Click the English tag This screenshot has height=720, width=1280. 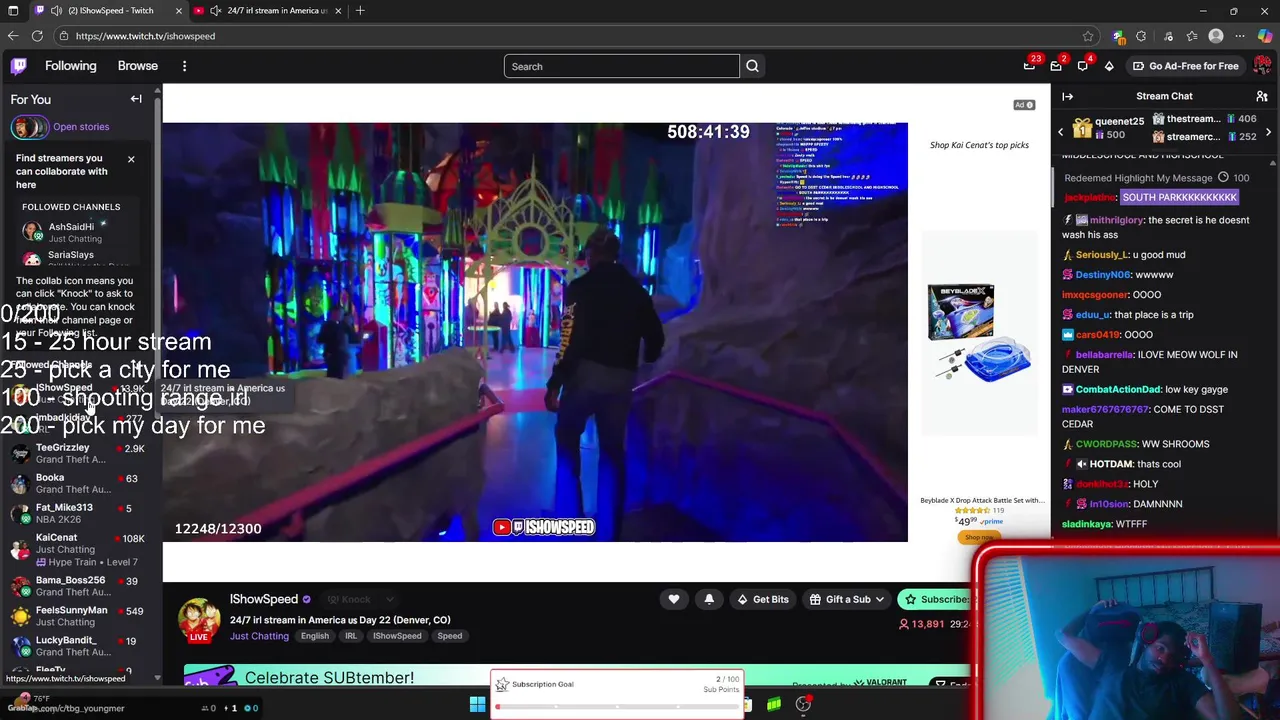coord(314,636)
